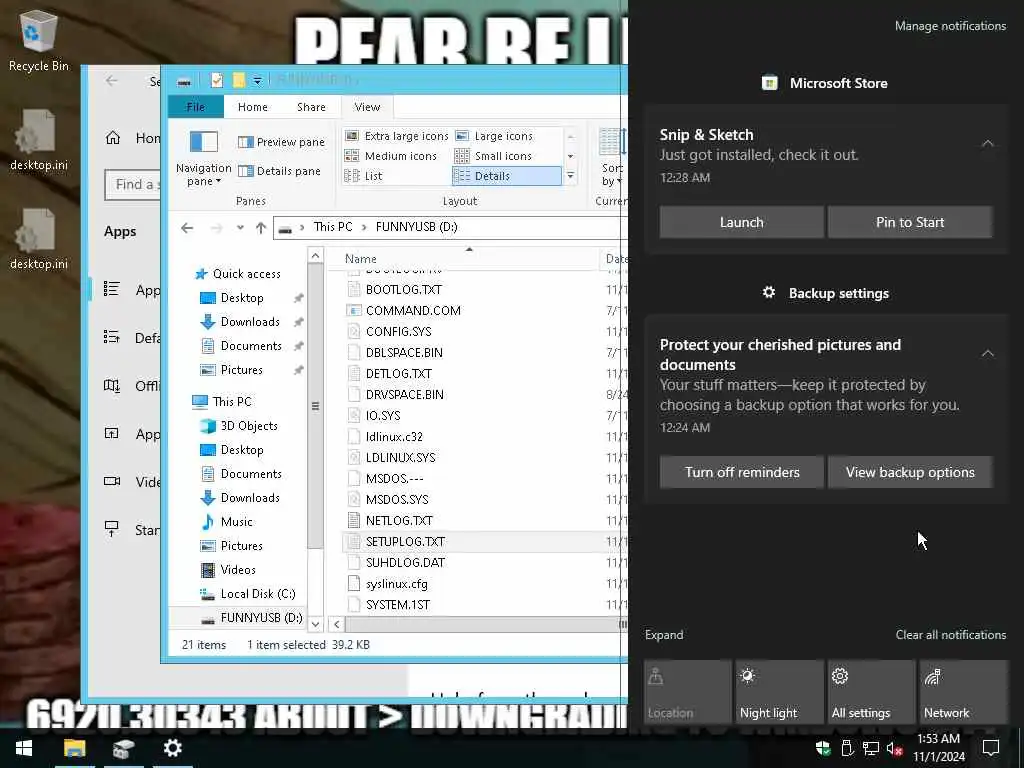The image size is (1024, 768).
Task: Select the BOOTLOG.TXT file
Action: (x=404, y=289)
